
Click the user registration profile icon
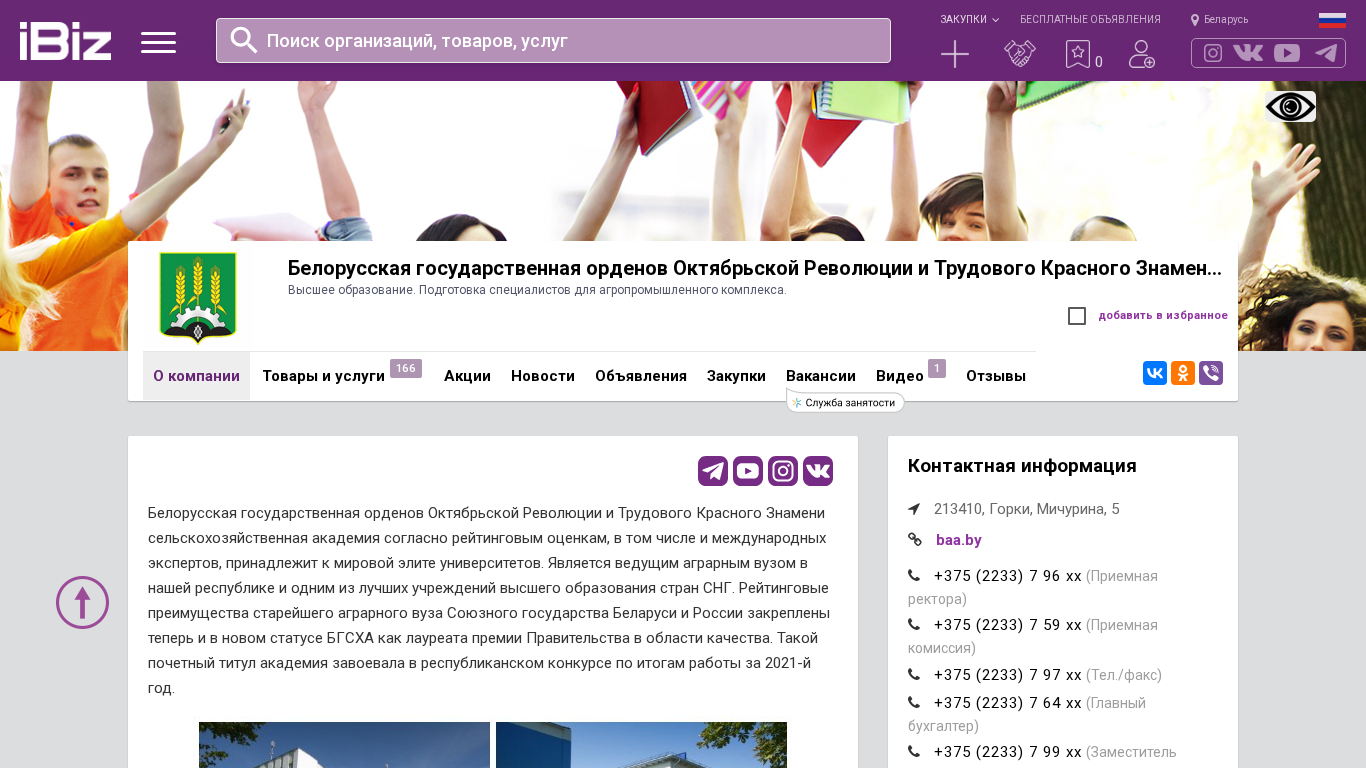coord(1142,54)
